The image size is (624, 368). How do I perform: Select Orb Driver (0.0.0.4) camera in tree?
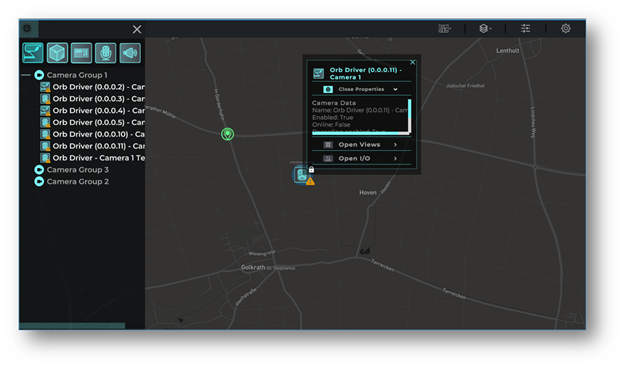(93, 111)
